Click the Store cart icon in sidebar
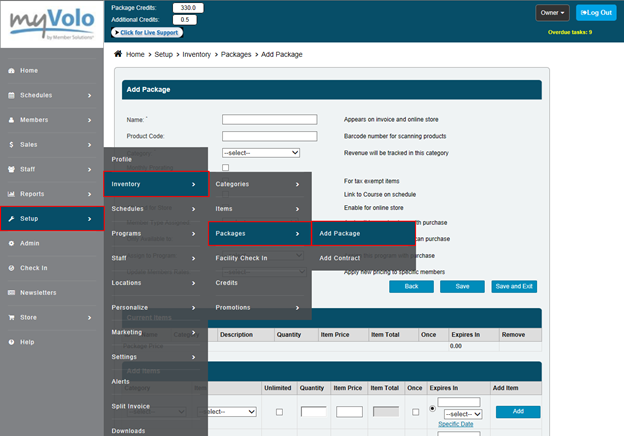The width and height of the screenshot is (624, 436). tap(10, 317)
